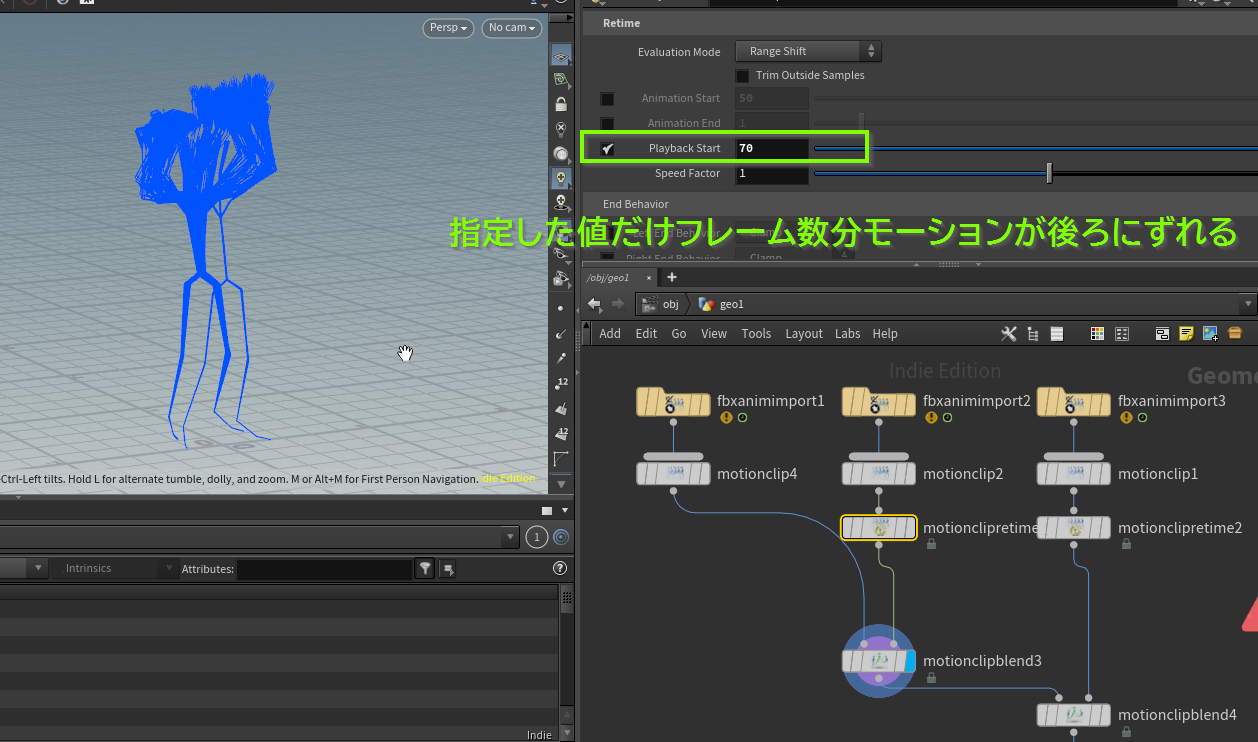1258x742 pixels.
Task: Click the Attributes filter text field
Action: pos(325,568)
